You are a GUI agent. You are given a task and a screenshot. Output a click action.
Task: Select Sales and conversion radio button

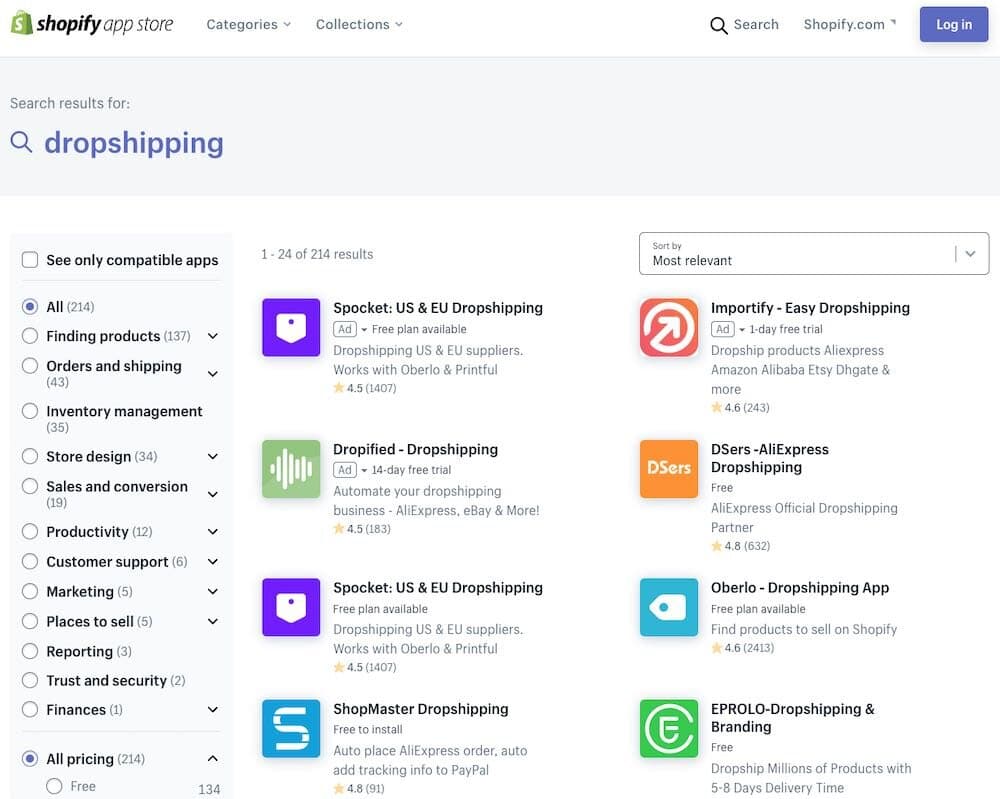[x=30, y=487]
